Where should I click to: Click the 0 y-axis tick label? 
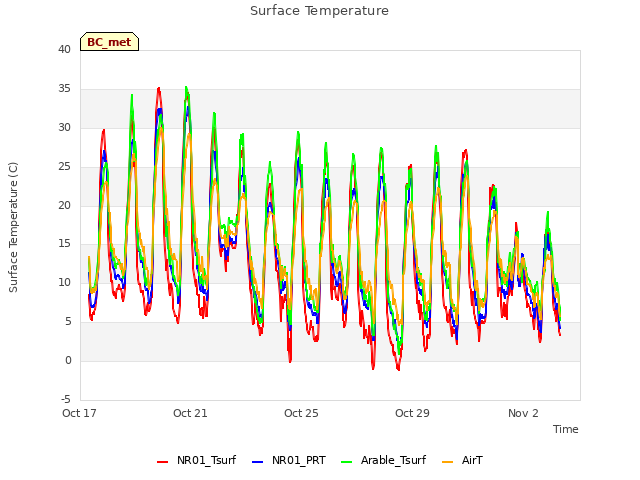(x=68, y=360)
